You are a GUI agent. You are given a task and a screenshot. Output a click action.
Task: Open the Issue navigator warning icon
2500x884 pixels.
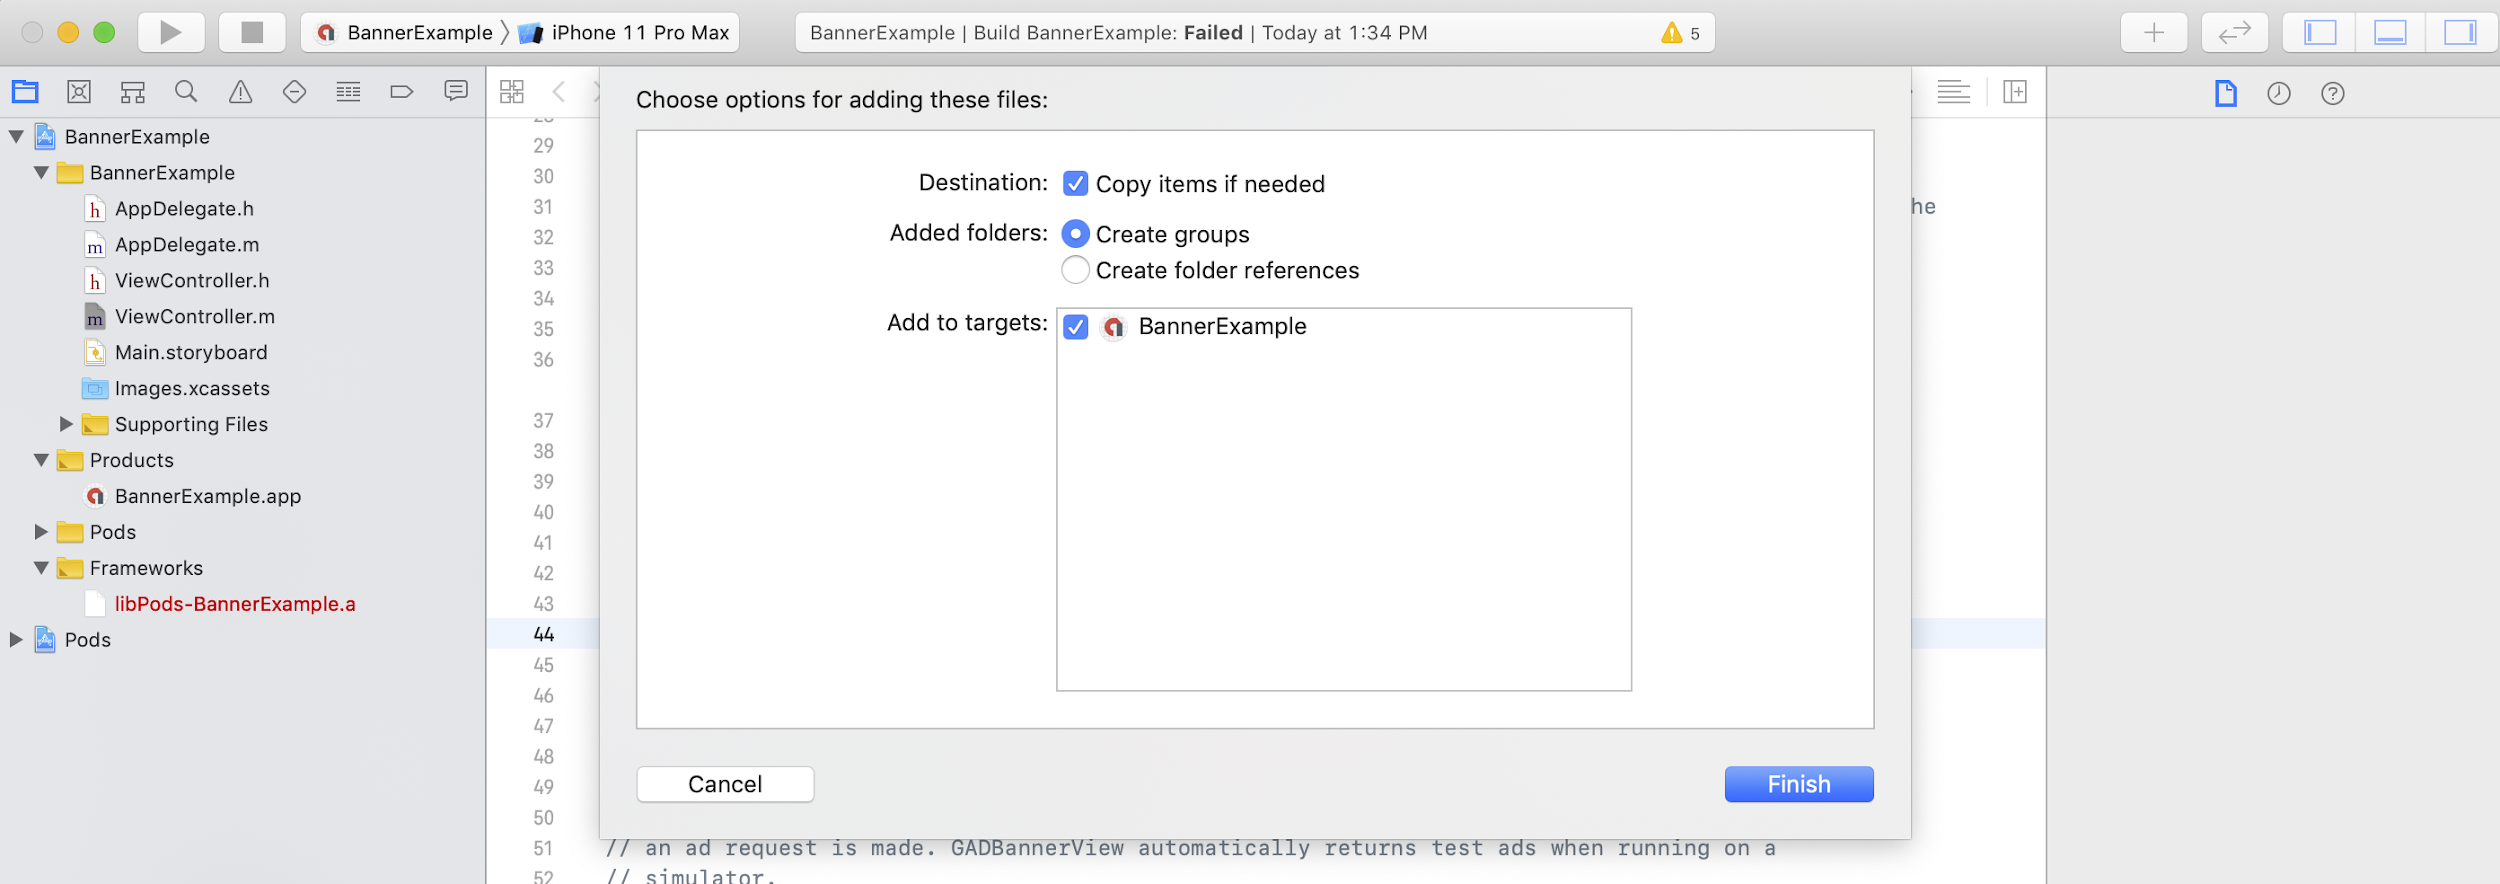pos(240,92)
